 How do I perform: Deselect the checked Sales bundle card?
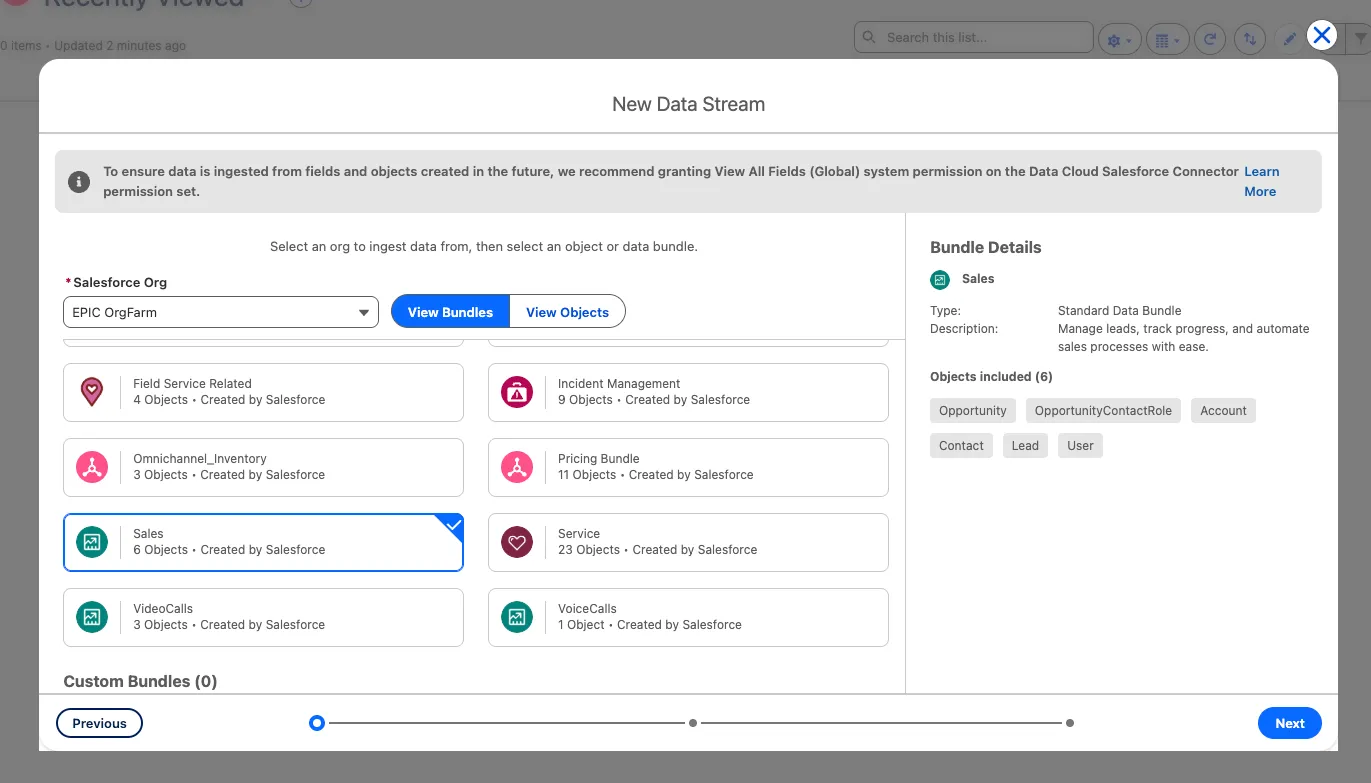[x=263, y=542]
